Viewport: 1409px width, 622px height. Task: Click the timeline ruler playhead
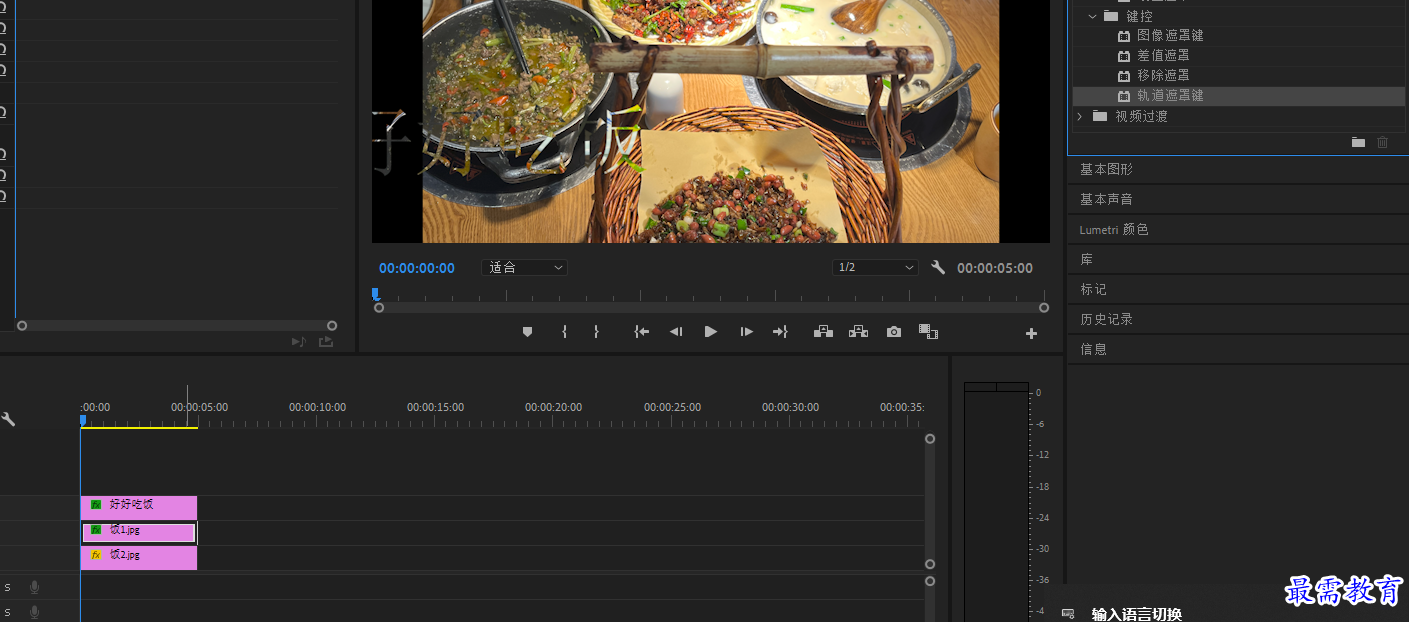(x=82, y=421)
